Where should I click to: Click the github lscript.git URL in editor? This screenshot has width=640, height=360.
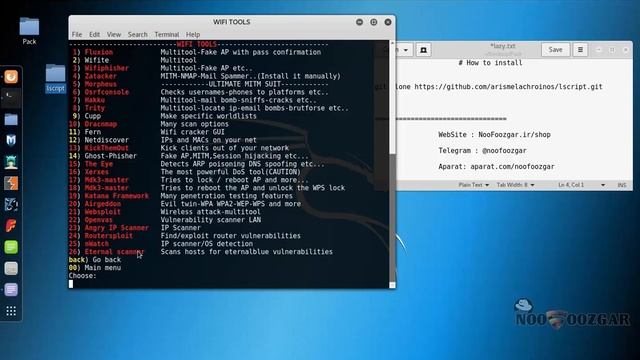(x=508, y=87)
